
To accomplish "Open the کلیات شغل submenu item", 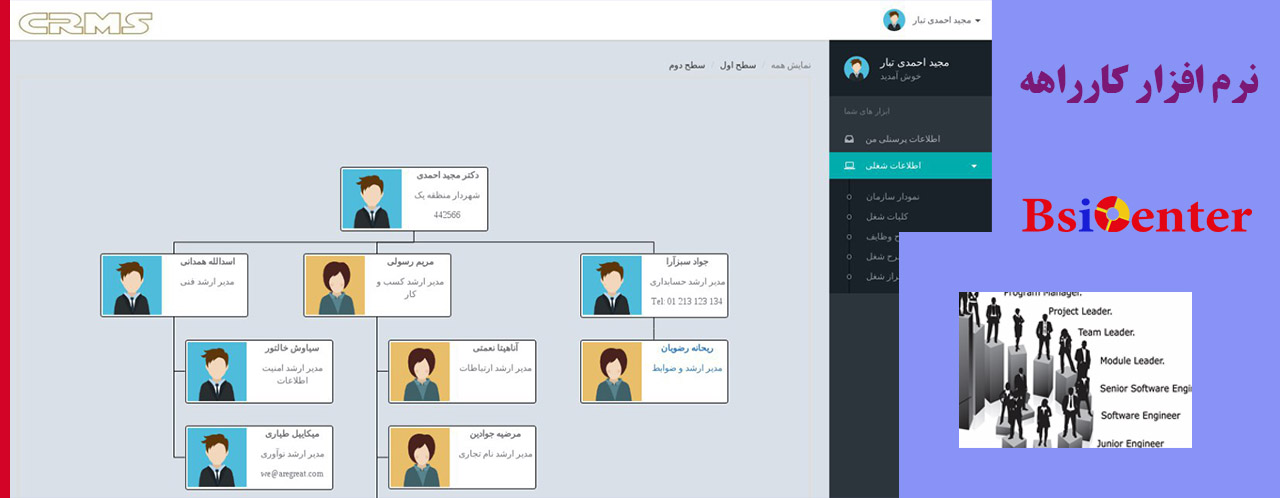I will tap(887, 216).
